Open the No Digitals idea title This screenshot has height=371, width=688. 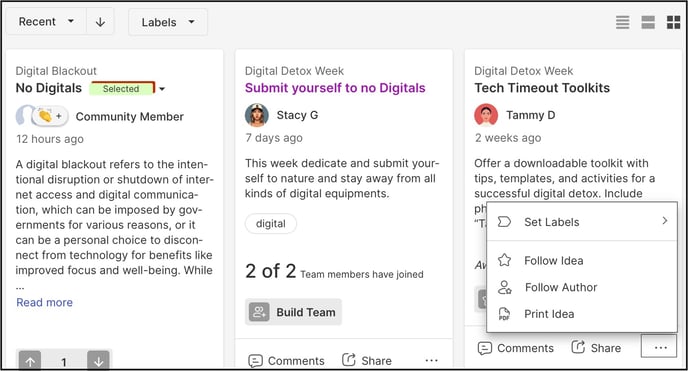coord(49,88)
